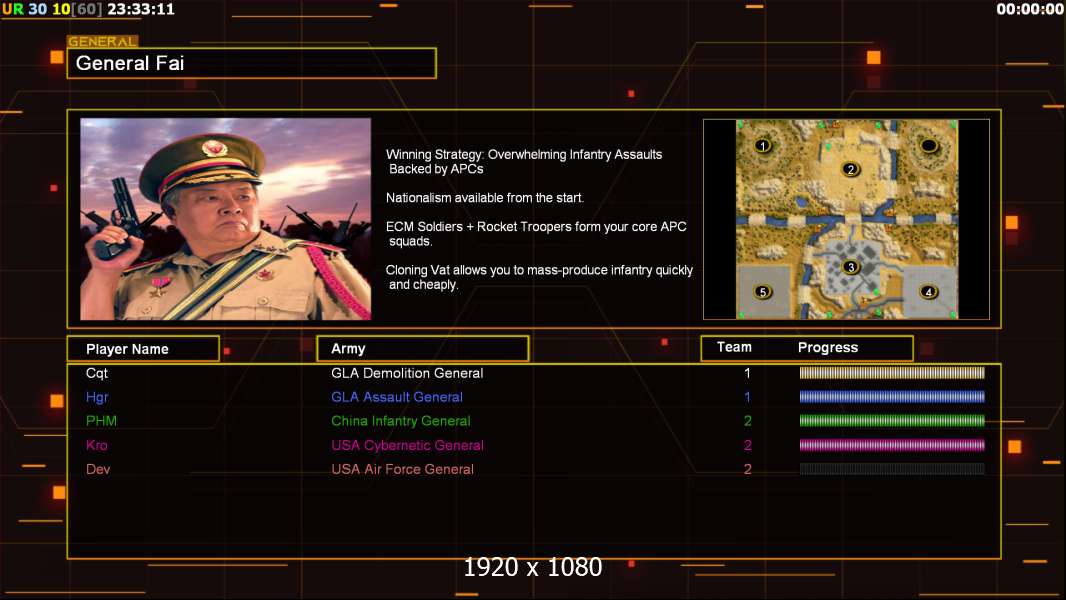This screenshot has height=600, width=1066.
Task: Click the Cloning Vat description line
Action: click(x=539, y=277)
